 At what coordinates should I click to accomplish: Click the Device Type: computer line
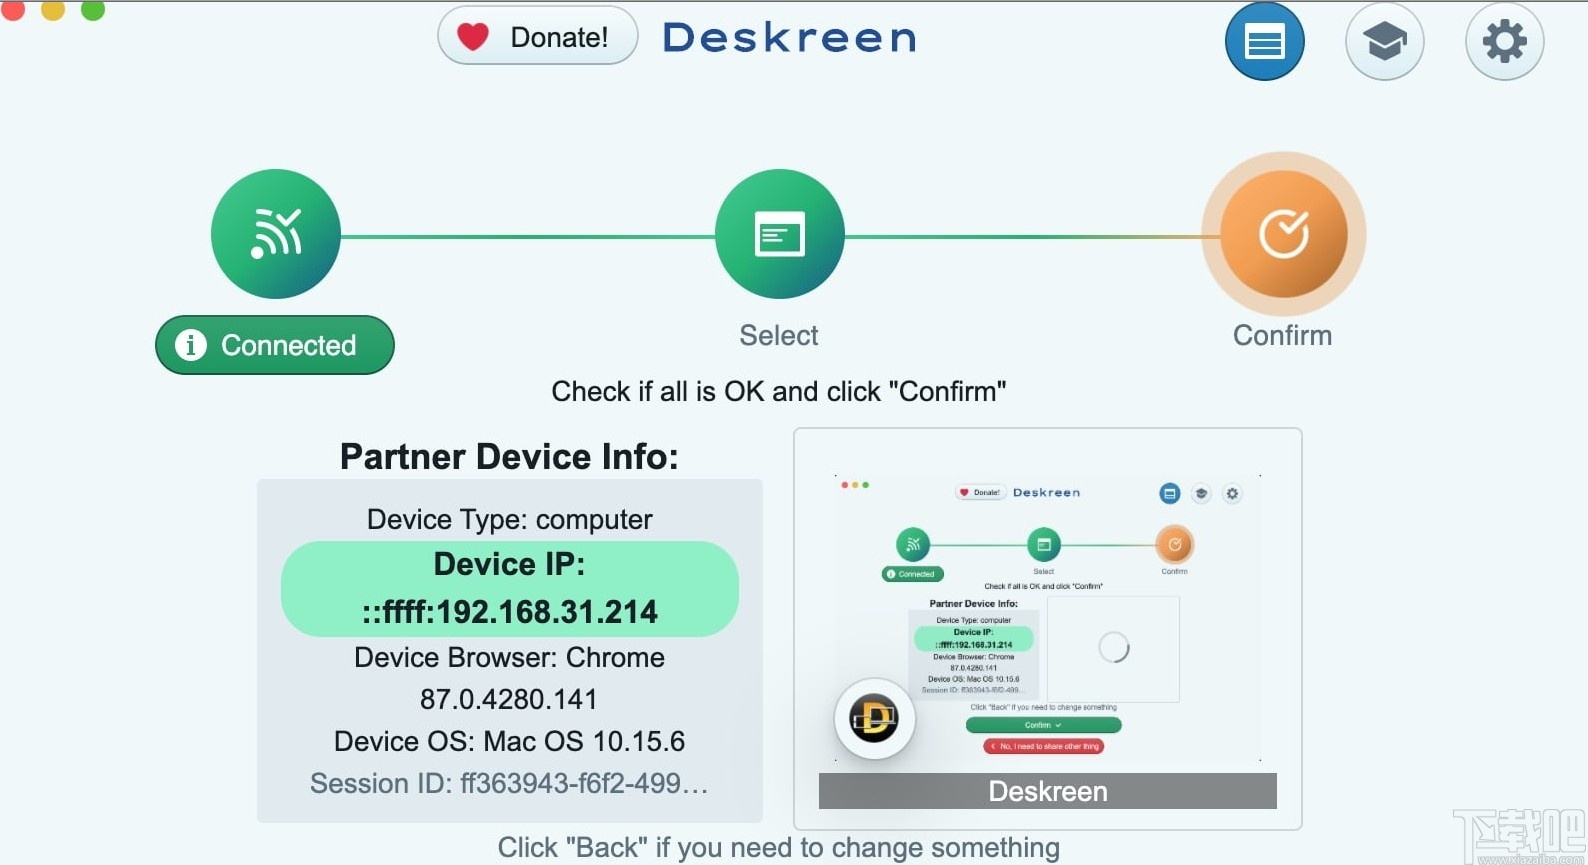(509, 519)
